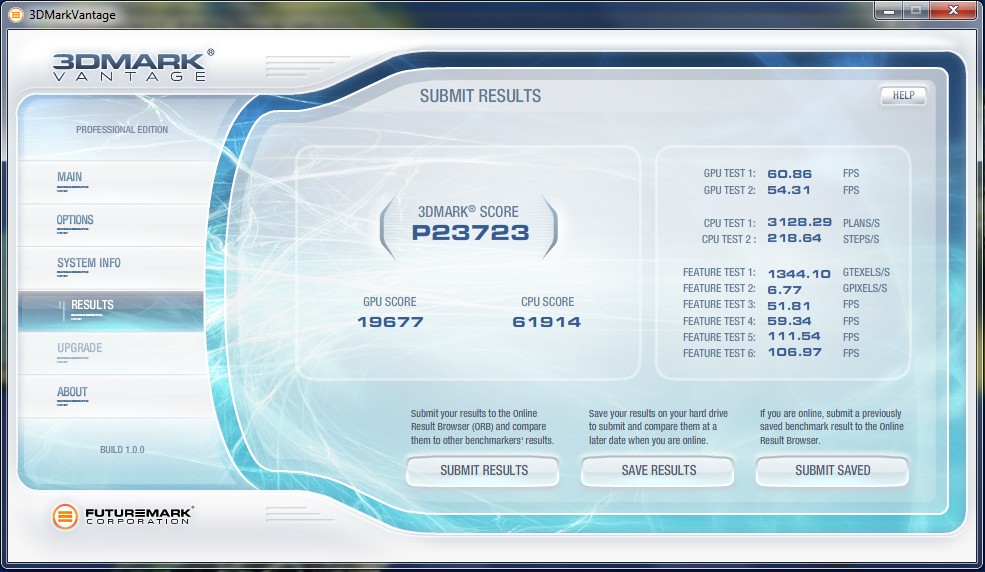Click GPU TEST 1 value 60.86
985x572 pixels.
point(790,174)
